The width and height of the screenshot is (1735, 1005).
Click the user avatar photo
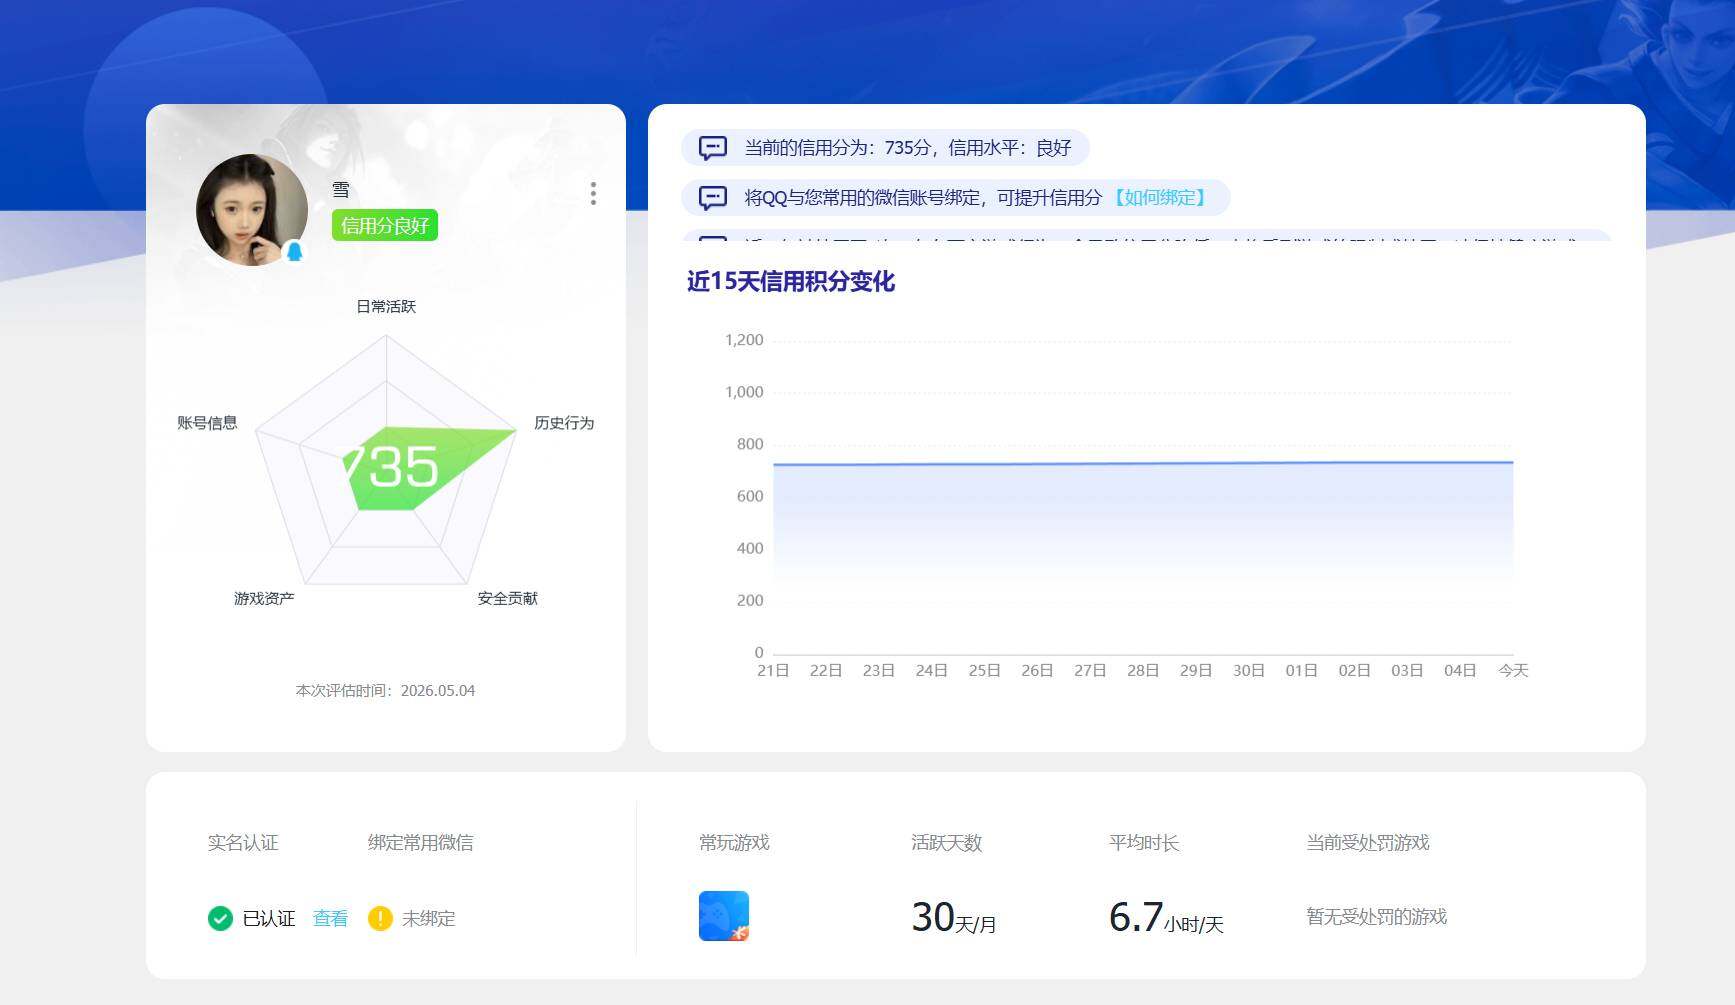pos(252,210)
